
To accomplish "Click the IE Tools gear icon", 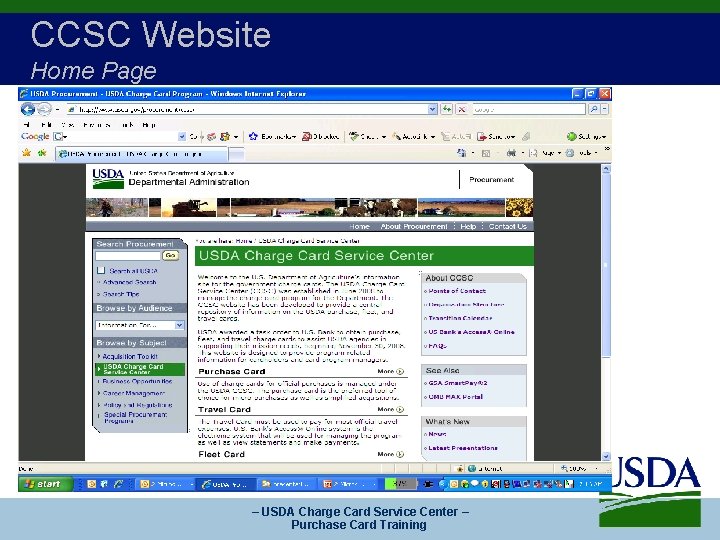I will [570, 153].
